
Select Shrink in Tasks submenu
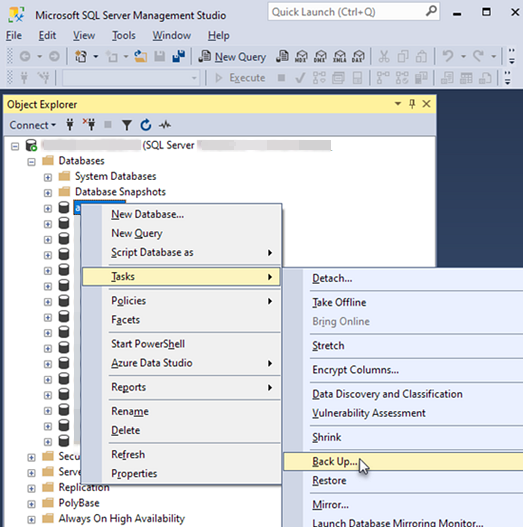click(403, 437)
